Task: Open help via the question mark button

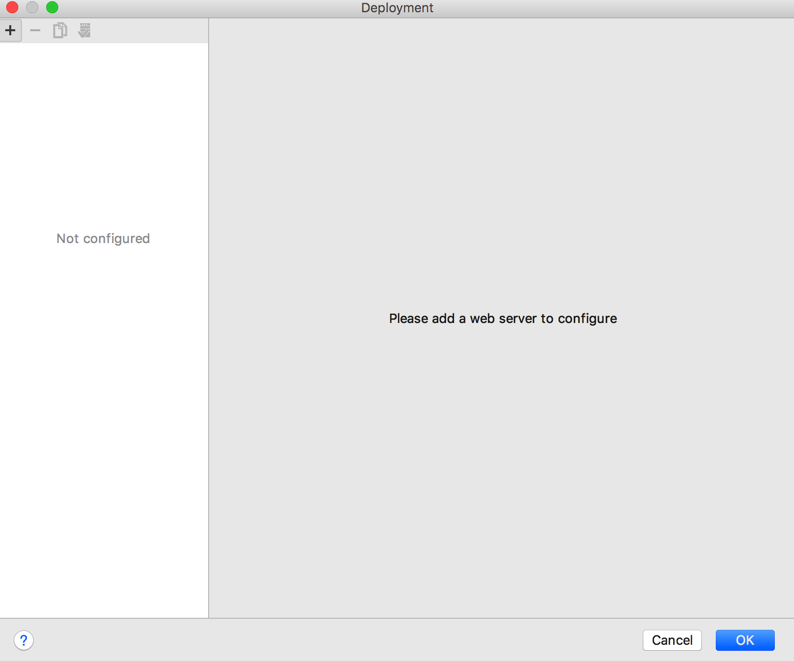Action: pyautogui.click(x=24, y=640)
